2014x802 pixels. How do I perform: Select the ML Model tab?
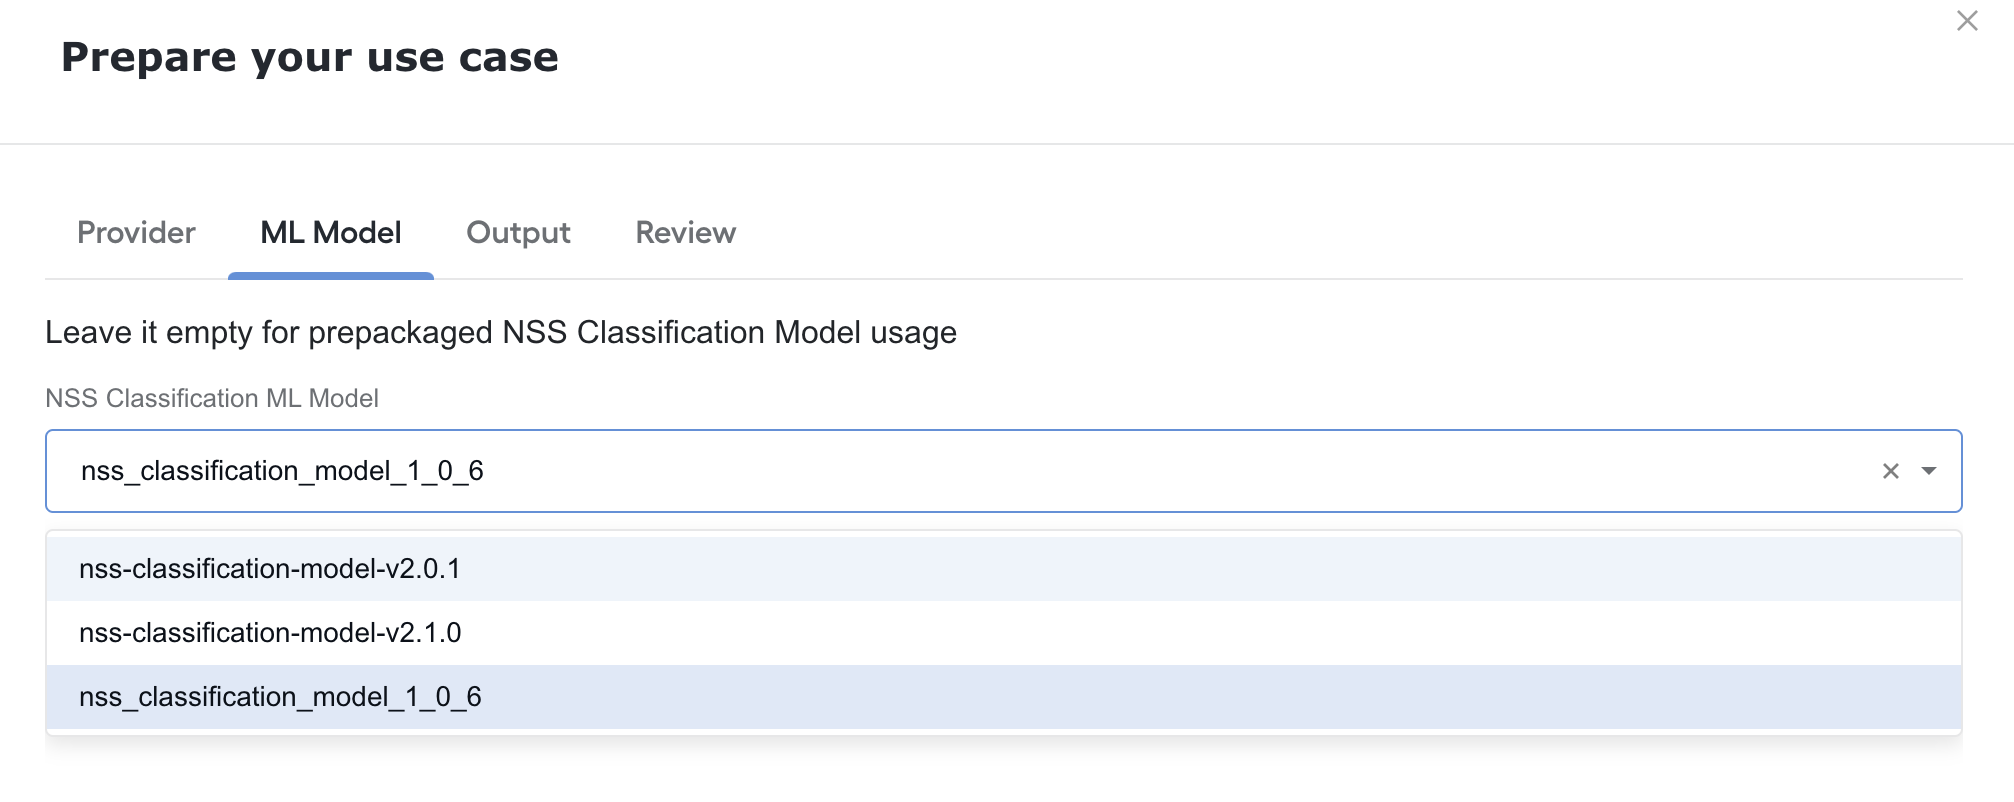[331, 233]
